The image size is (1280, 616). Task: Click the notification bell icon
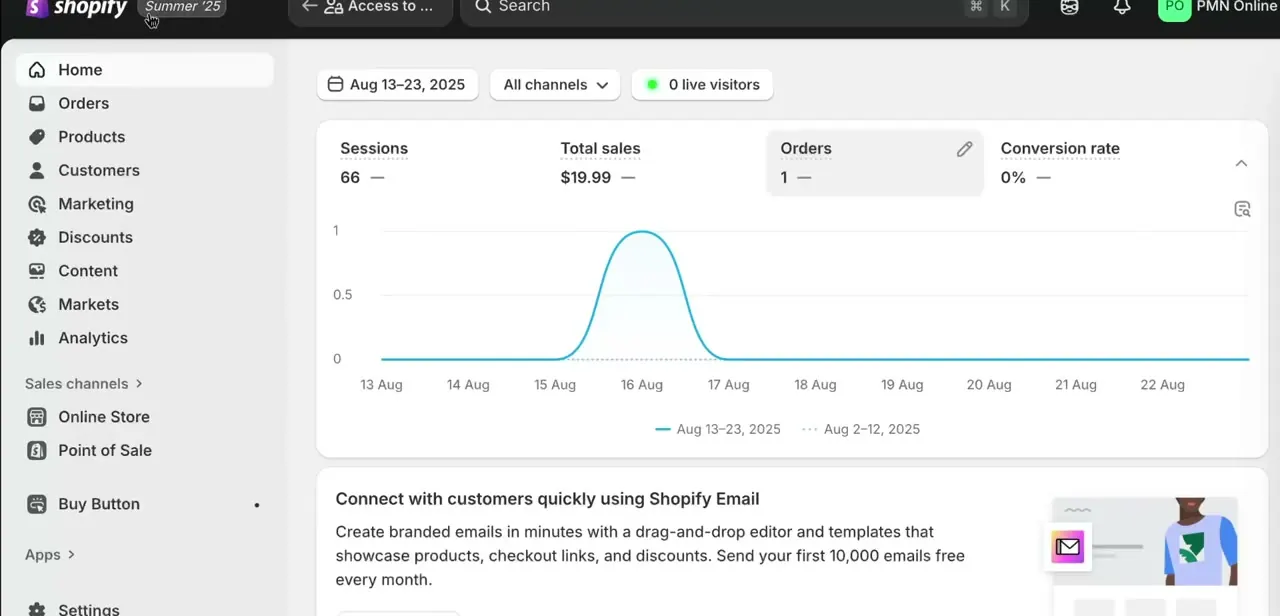pos(1122,7)
